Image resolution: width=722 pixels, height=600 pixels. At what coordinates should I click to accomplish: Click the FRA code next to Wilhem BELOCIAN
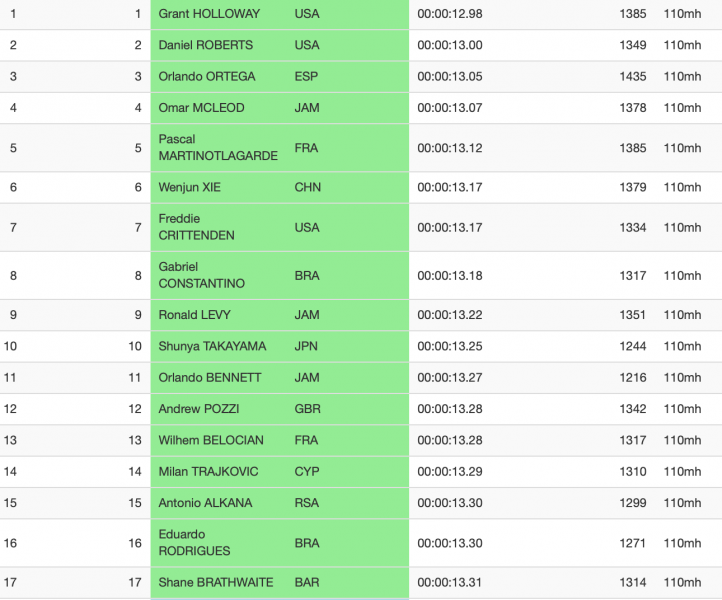306,440
